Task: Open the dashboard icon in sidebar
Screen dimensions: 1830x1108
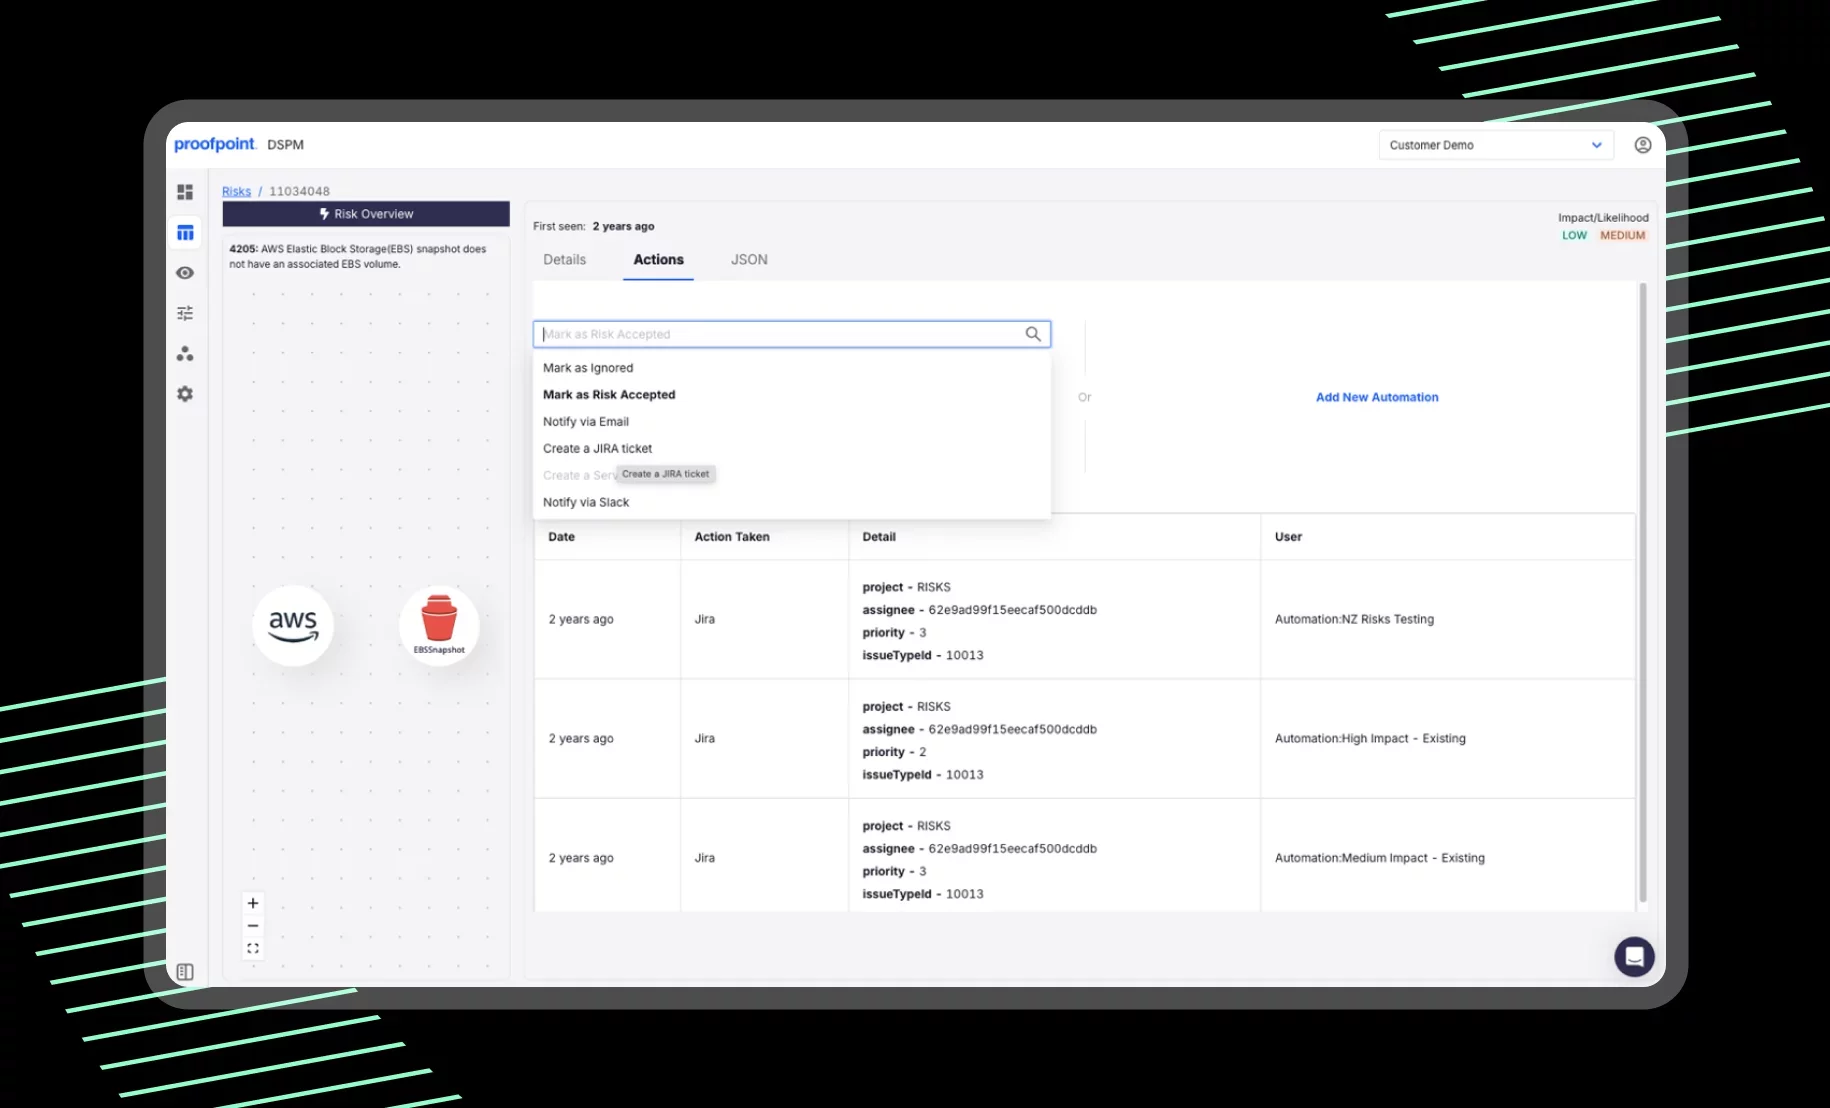Action: tap(185, 192)
